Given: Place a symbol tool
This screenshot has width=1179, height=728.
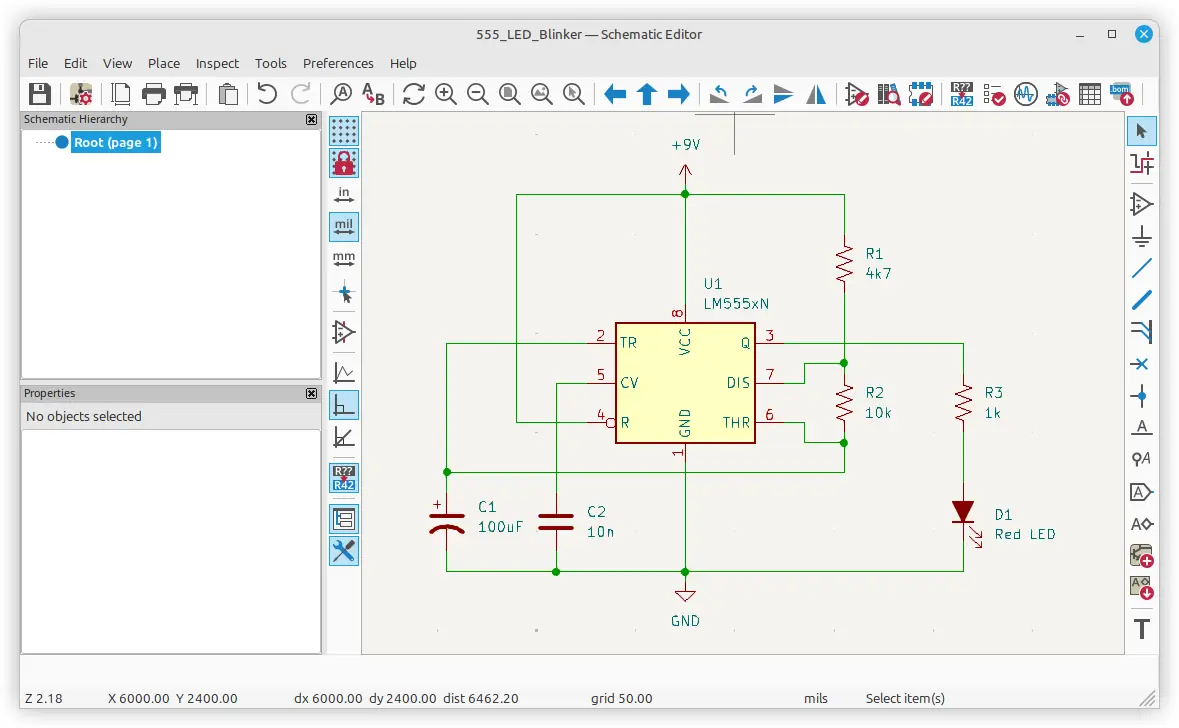Looking at the screenshot, I should tap(1141, 204).
